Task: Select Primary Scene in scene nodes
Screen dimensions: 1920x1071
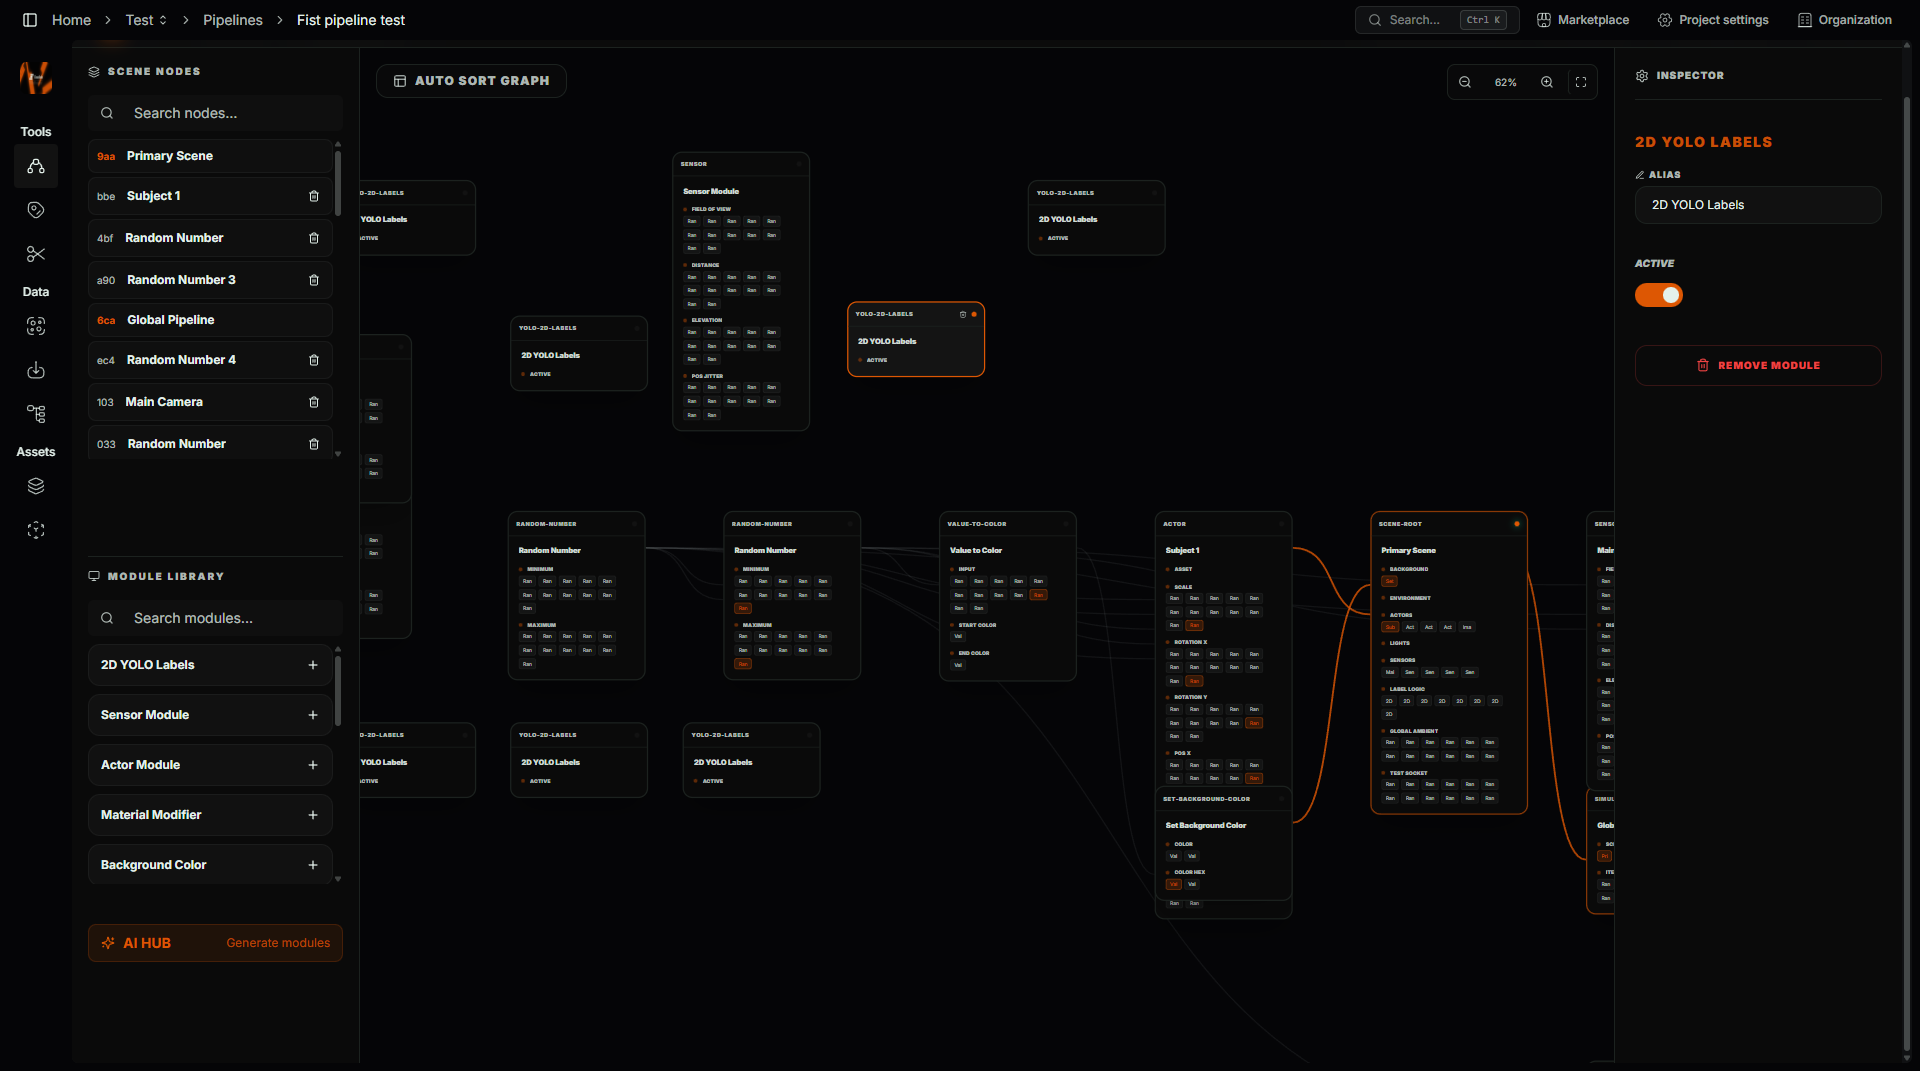Action: pos(210,156)
